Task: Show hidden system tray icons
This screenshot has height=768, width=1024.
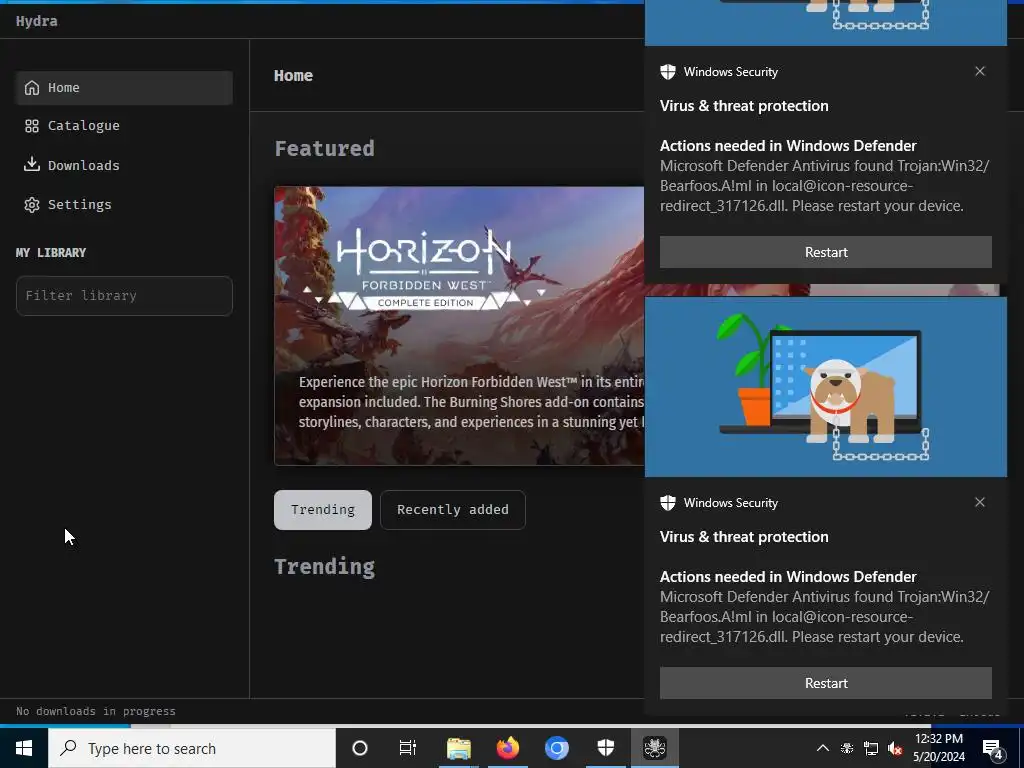Action: click(823, 748)
